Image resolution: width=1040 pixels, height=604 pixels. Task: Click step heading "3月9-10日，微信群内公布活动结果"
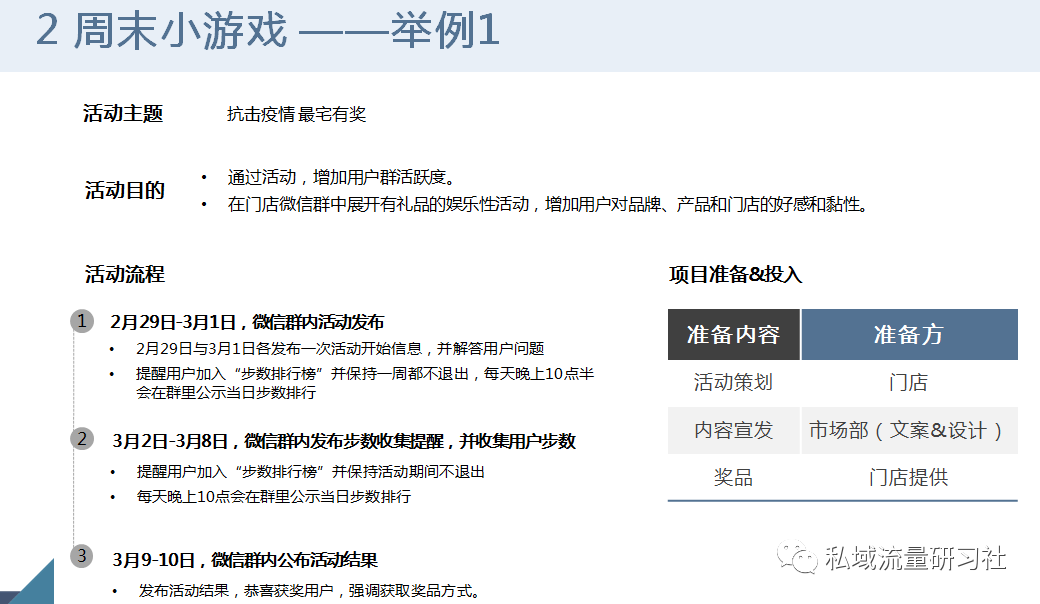(245, 560)
